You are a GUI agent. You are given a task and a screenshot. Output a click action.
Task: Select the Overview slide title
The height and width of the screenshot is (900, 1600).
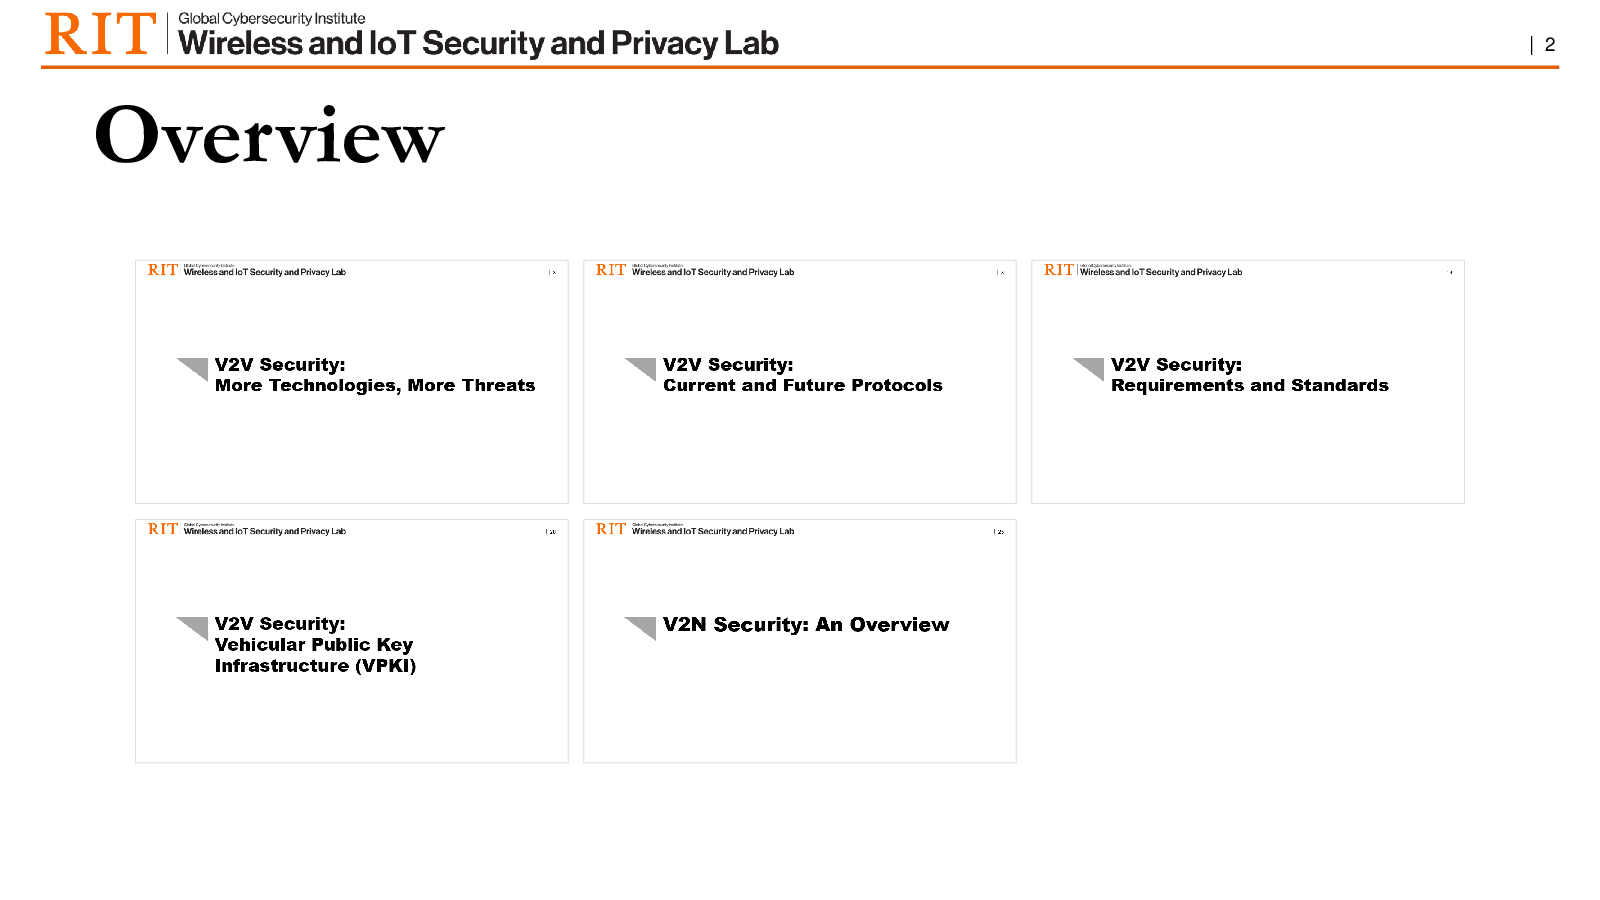pos(269,135)
